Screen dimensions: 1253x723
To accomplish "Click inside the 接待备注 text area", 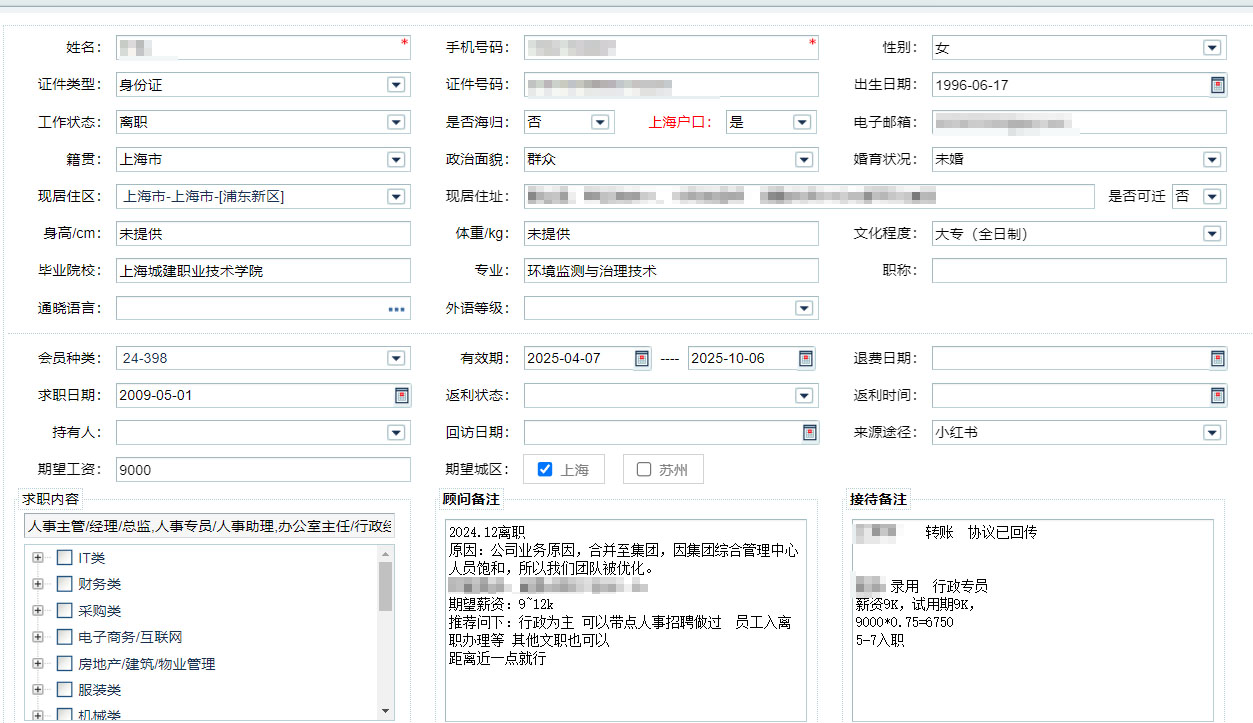I will [x=1033, y=620].
